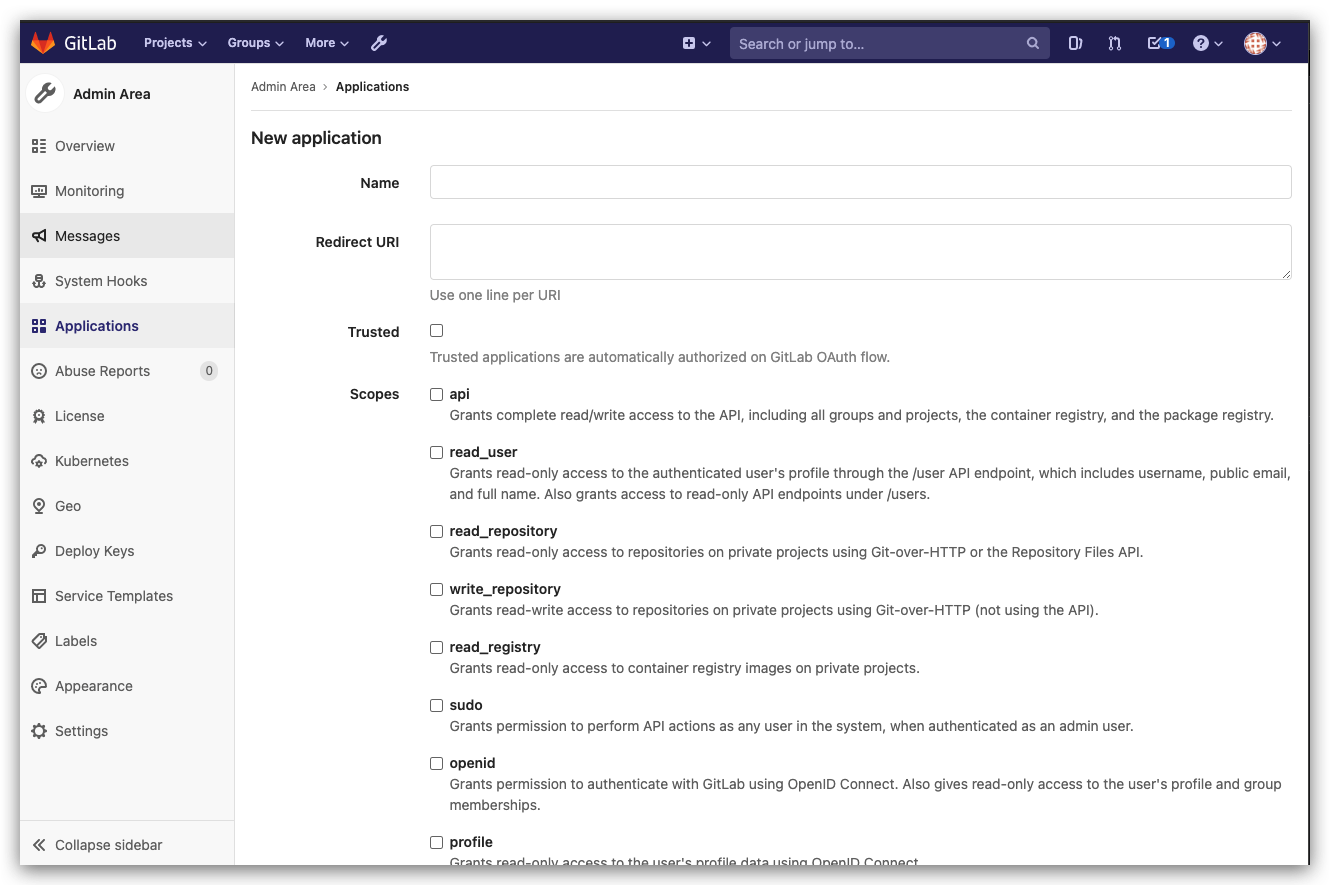Check the profile scope

coord(436,843)
